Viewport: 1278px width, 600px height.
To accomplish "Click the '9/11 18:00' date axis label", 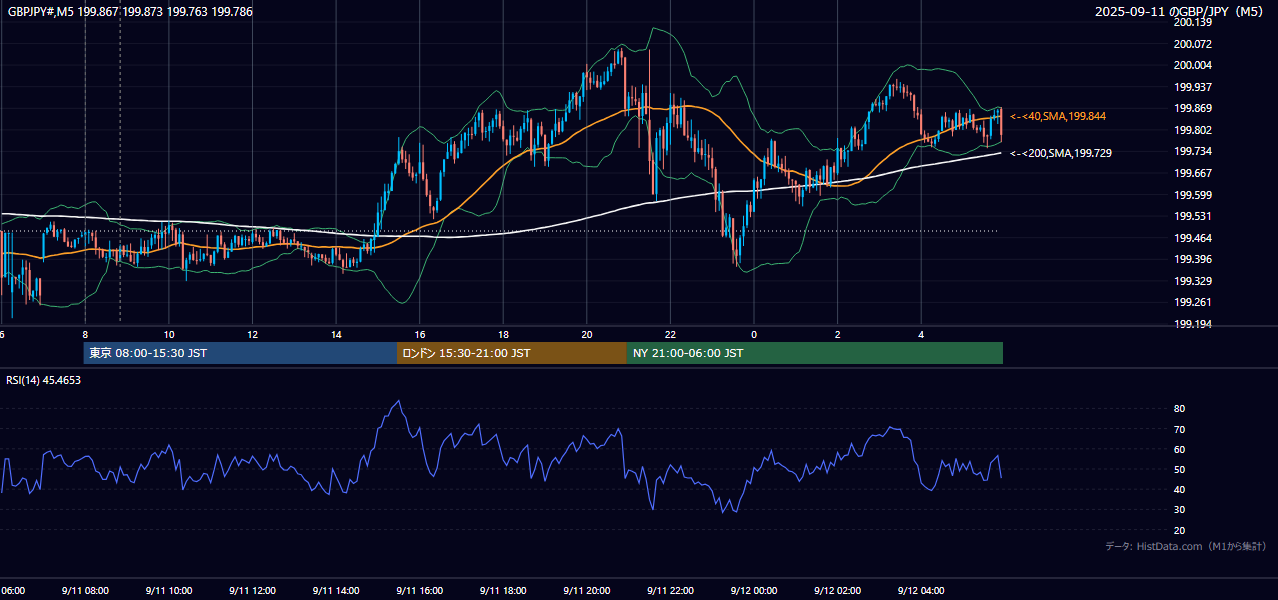I will (x=503, y=591).
